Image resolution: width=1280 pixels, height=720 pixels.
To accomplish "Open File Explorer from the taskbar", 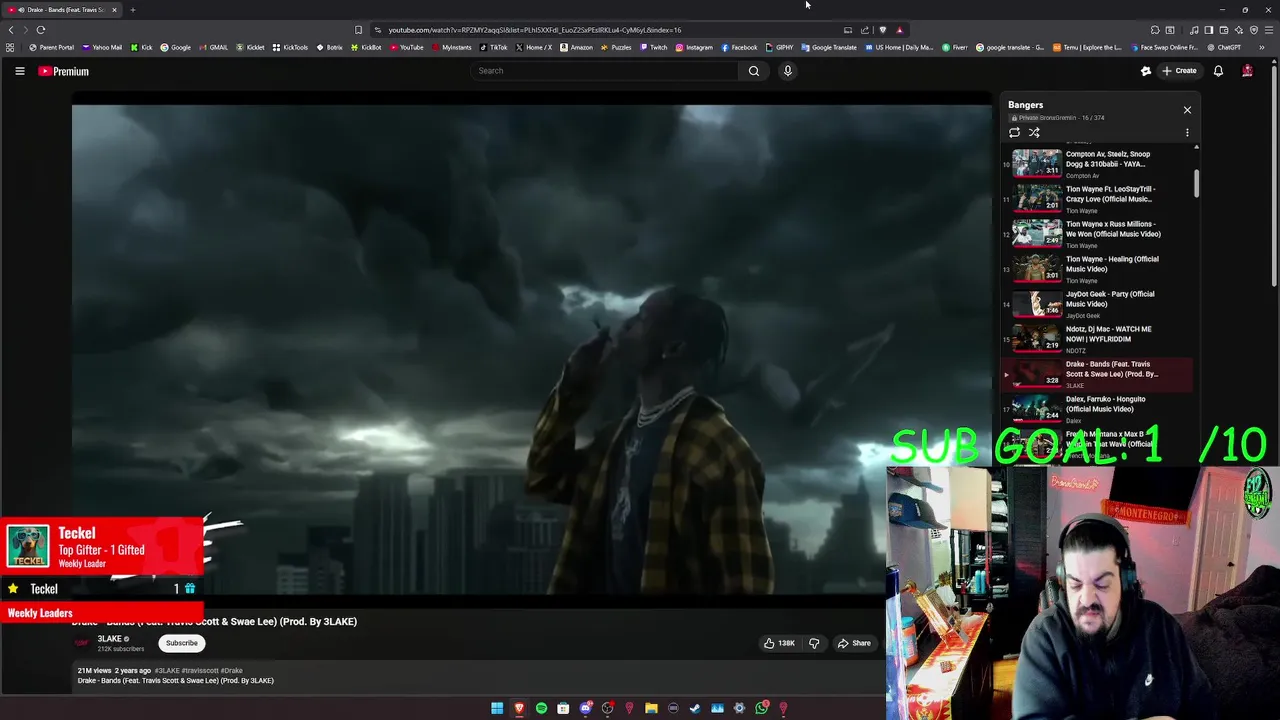I will pyautogui.click(x=651, y=708).
